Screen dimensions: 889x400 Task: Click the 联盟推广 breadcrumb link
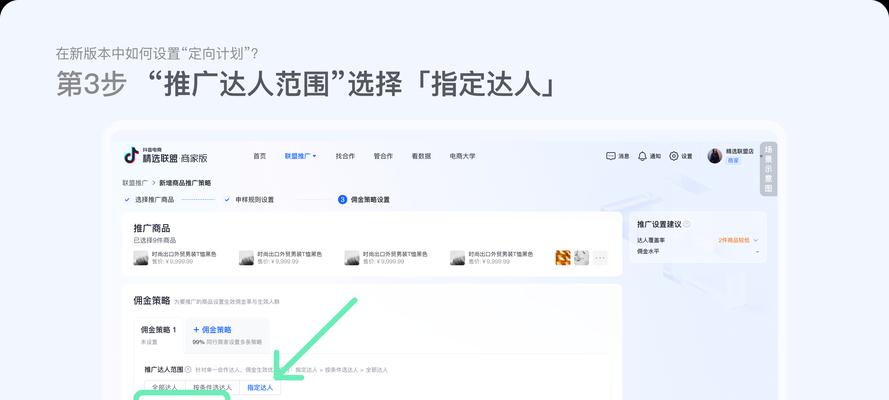(135, 183)
